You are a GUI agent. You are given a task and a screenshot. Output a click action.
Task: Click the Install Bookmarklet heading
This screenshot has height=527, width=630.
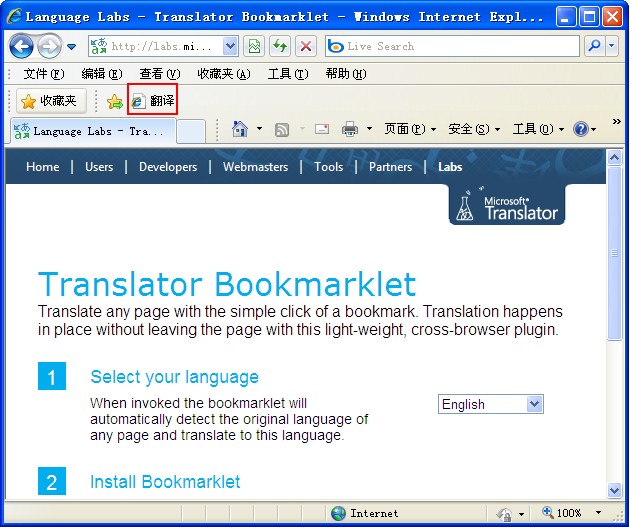tap(165, 482)
